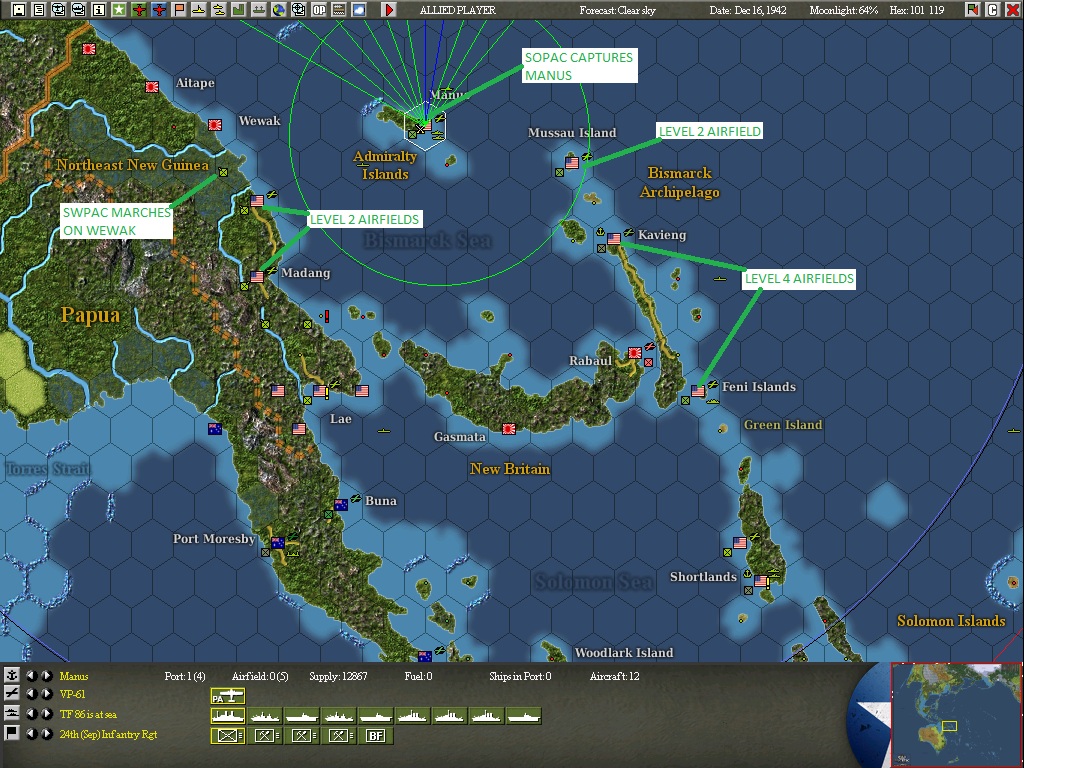Click the single yellow ship toolbar icon
This screenshot has height=774, width=1078.
[199, 10]
